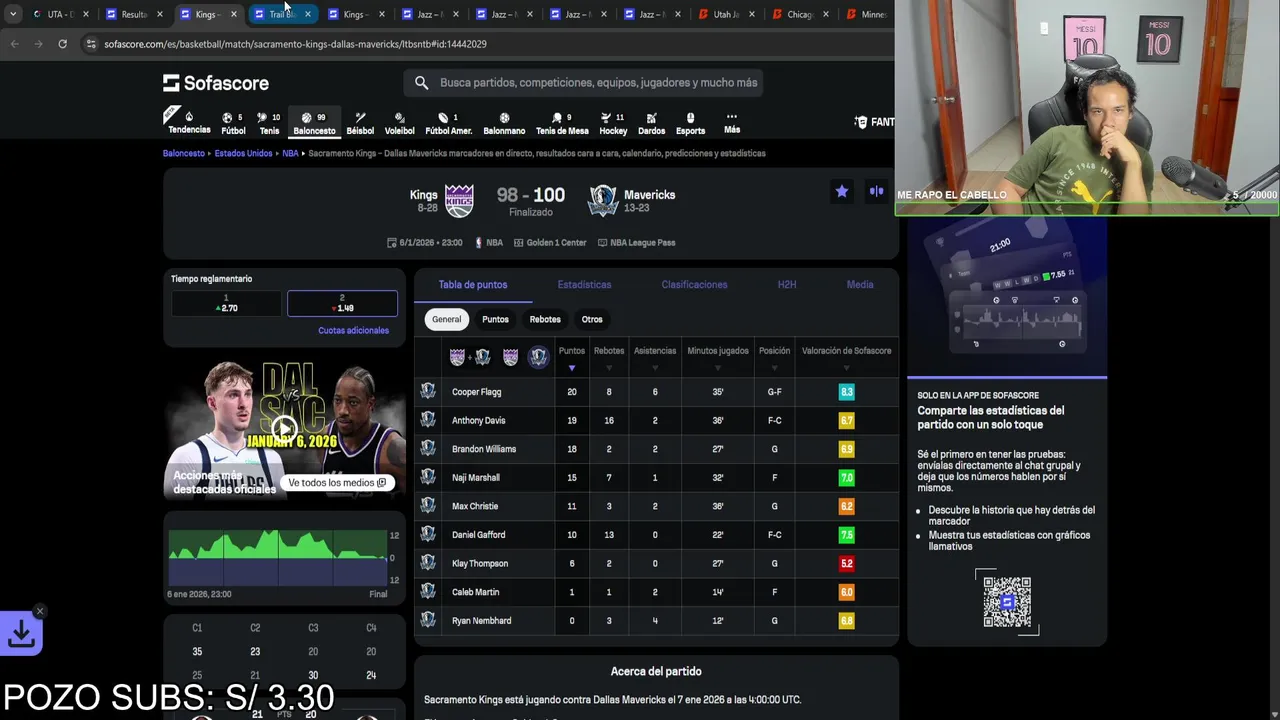Sort table by Posición column
1280x720 pixels.
(774, 358)
